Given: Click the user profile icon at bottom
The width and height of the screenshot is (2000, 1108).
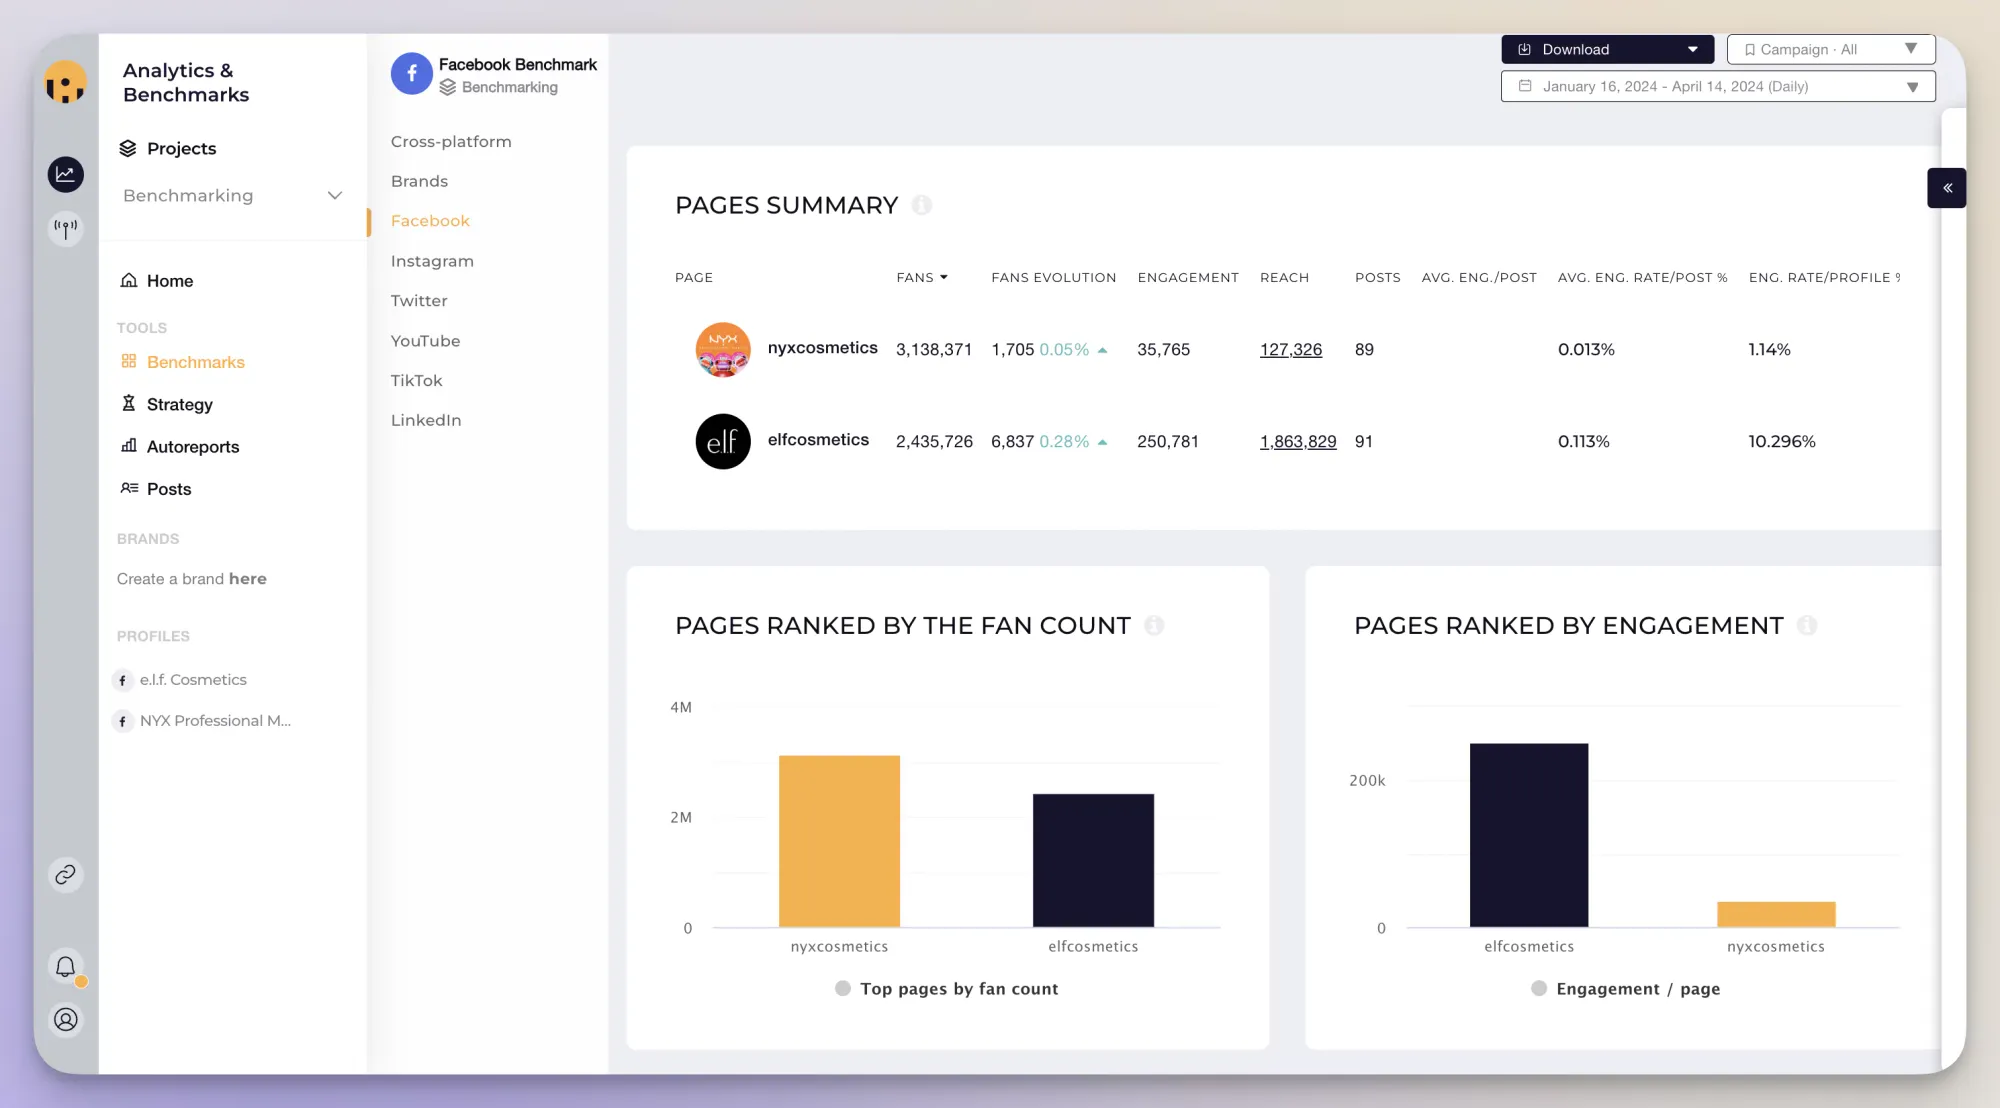Looking at the screenshot, I should point(64,1018).
